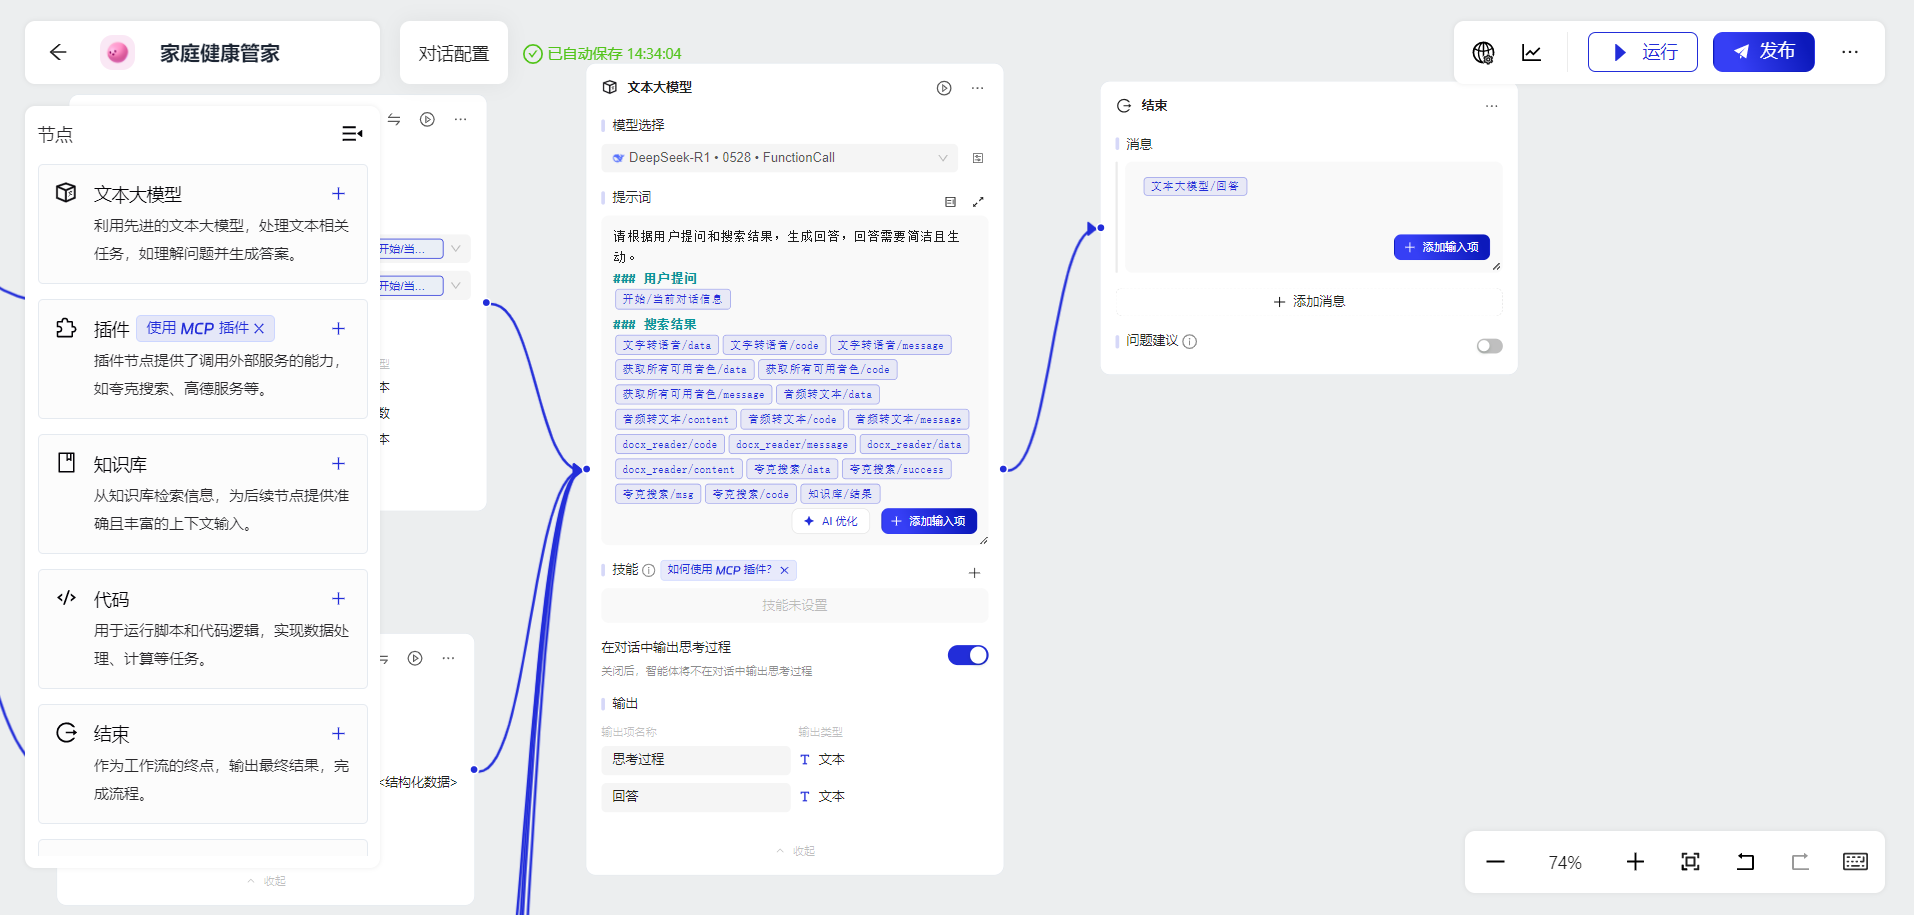This screenshot has height=915, width=1914.
Task: Open the DeepSeek-R1 model dropdown
Action: 780,158
